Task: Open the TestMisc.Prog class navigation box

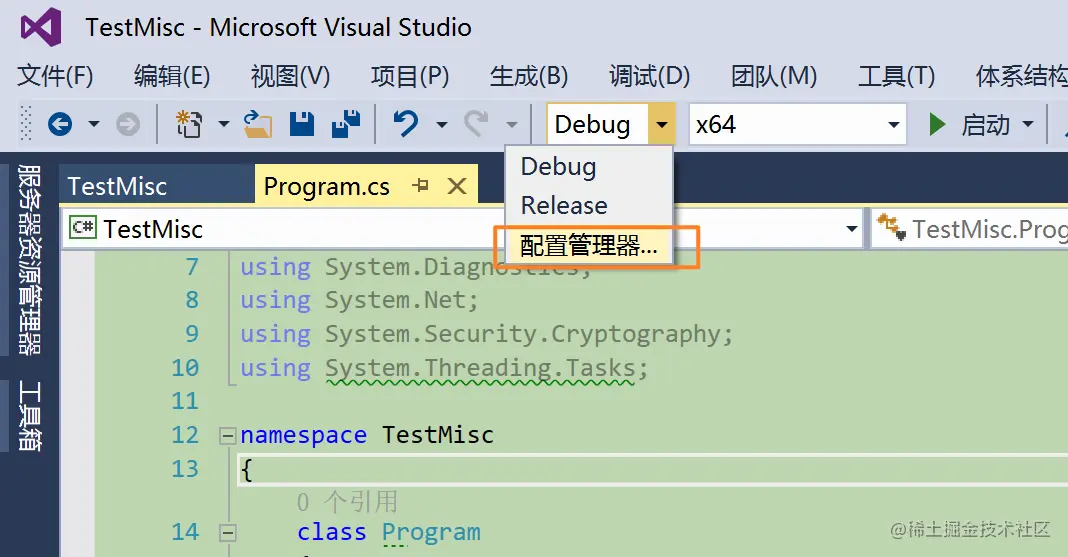Action: 970,229
